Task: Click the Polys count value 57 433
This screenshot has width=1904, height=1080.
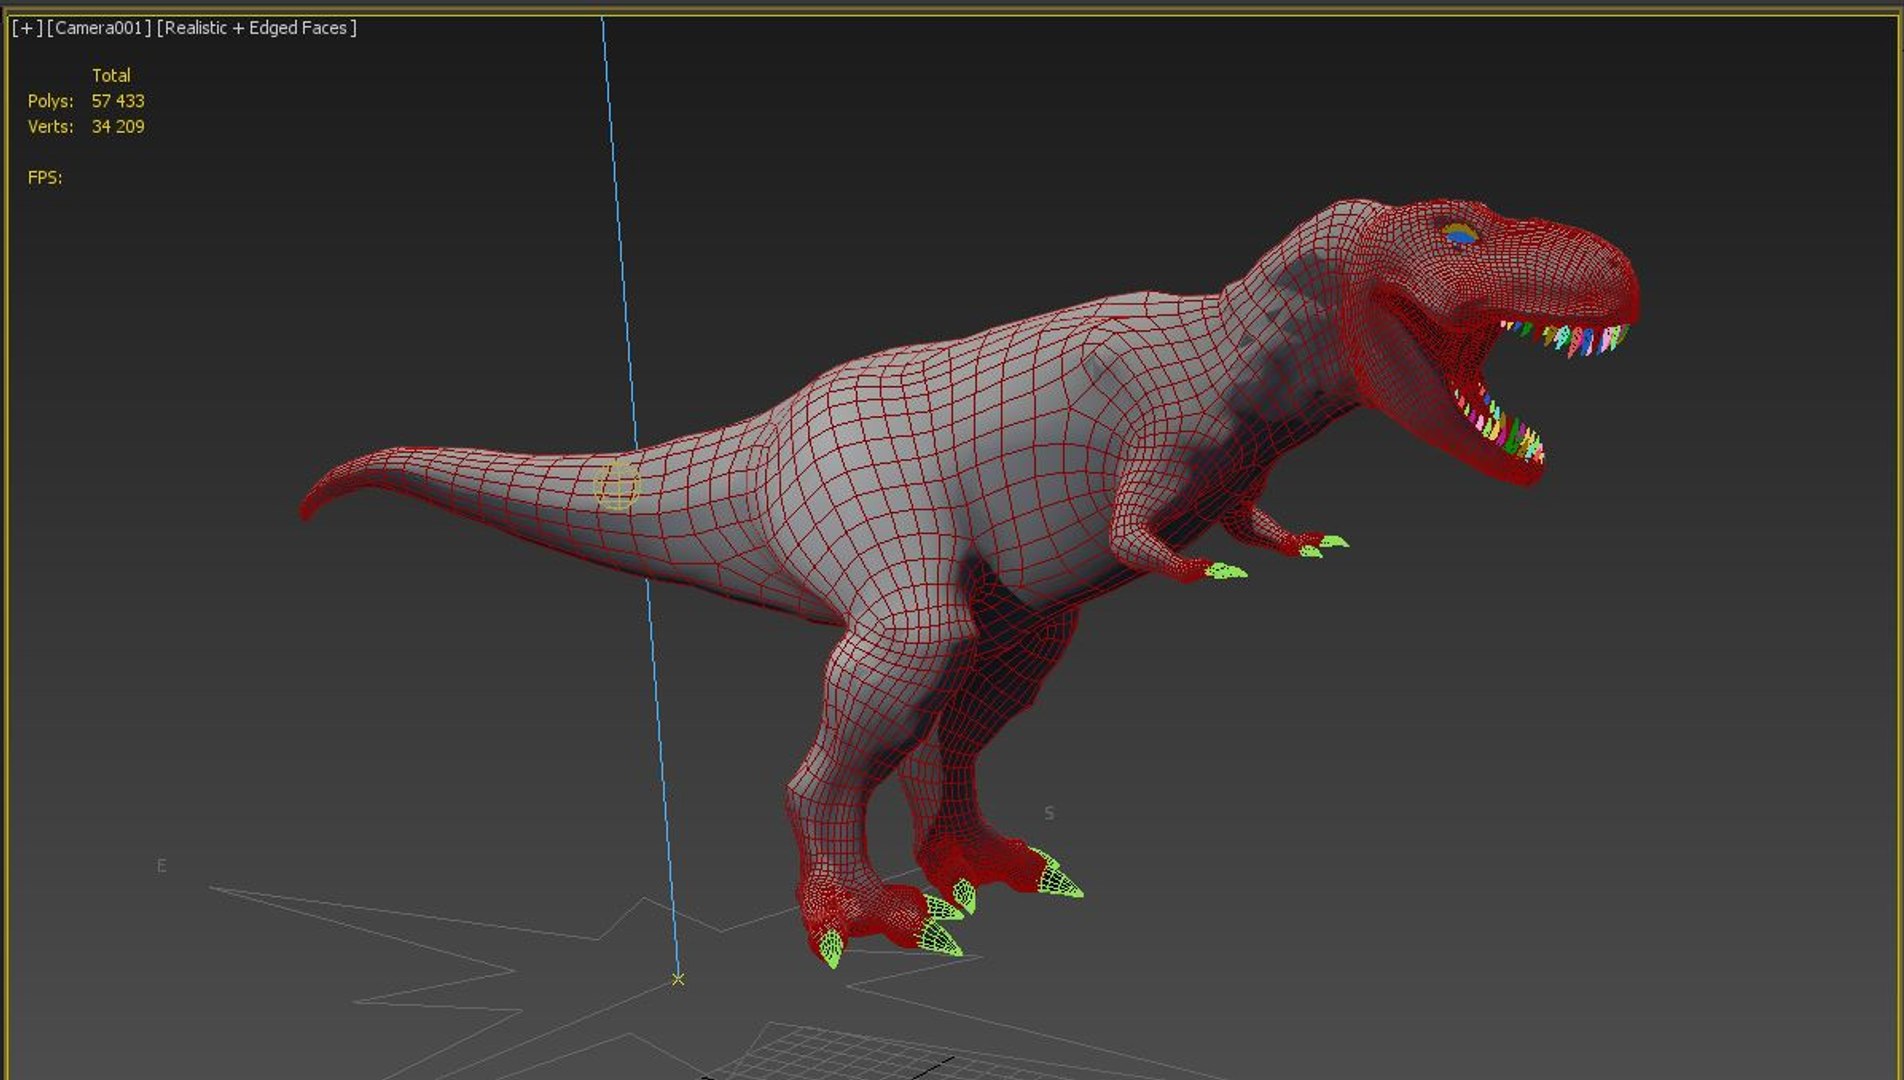Action: tap(118, 101)
